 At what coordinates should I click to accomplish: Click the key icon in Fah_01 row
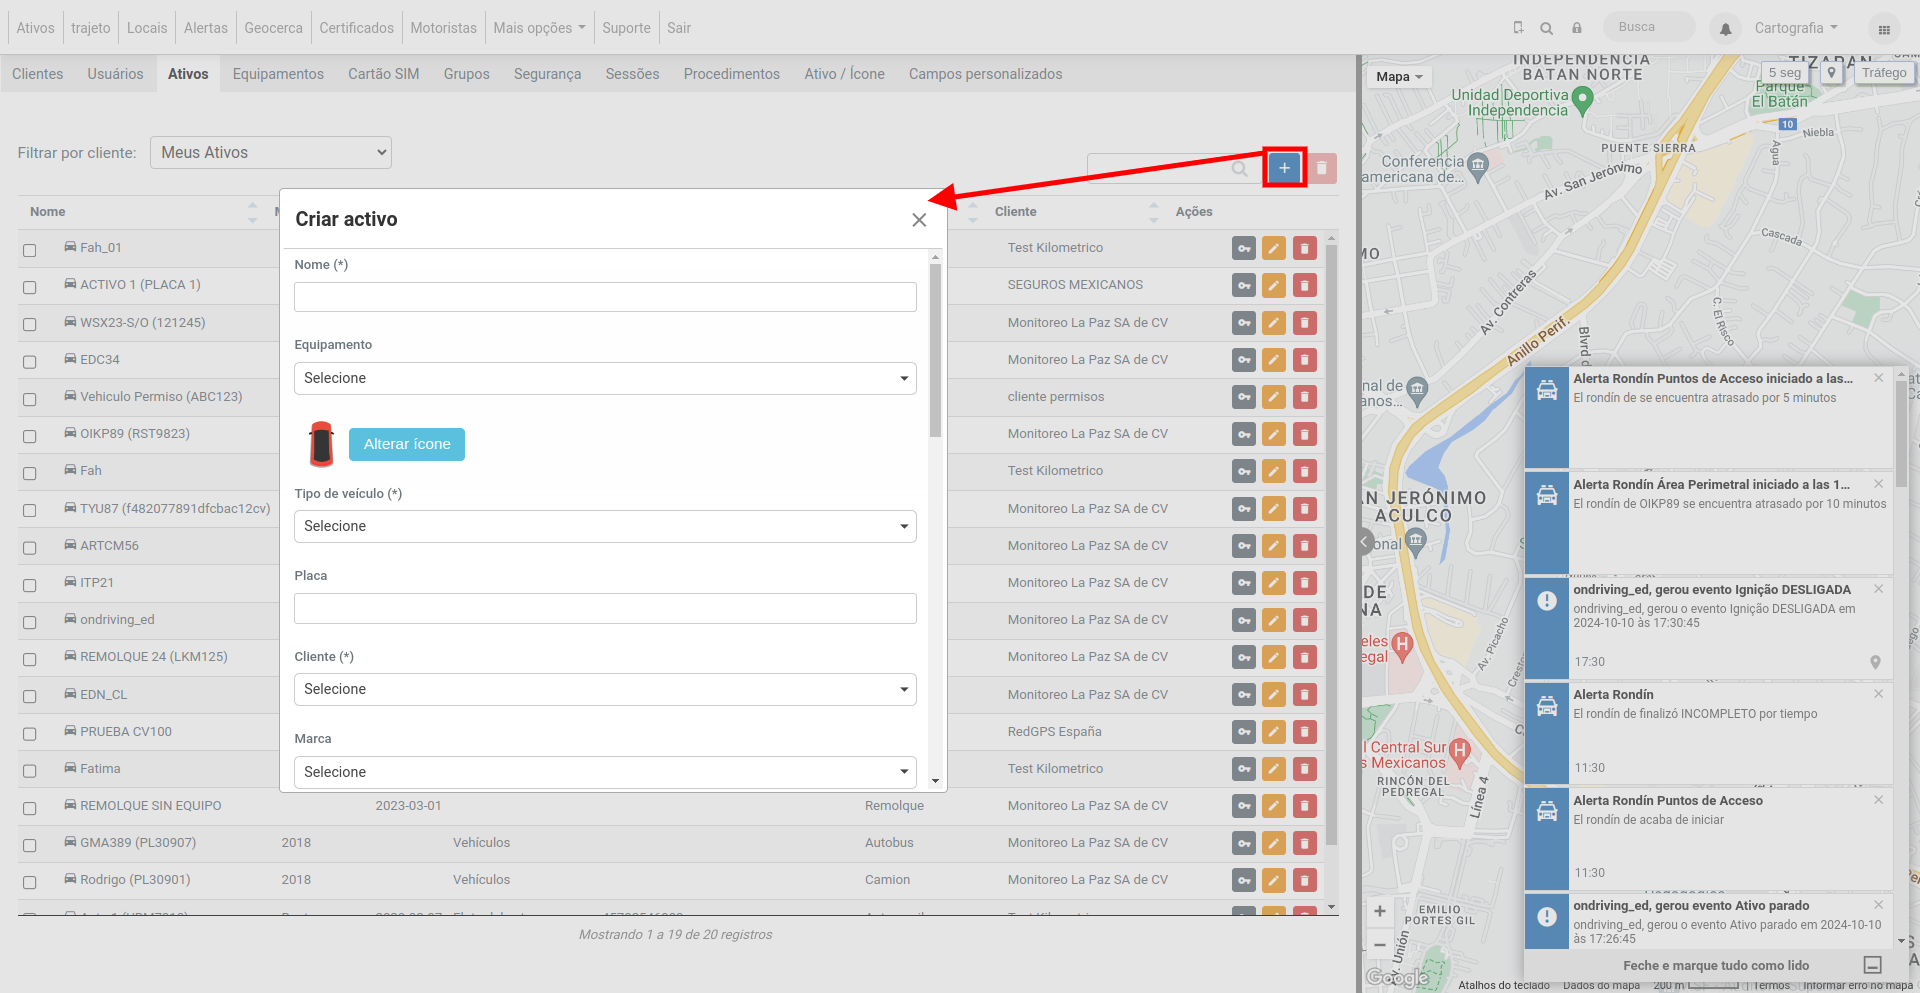(1243, 248)
